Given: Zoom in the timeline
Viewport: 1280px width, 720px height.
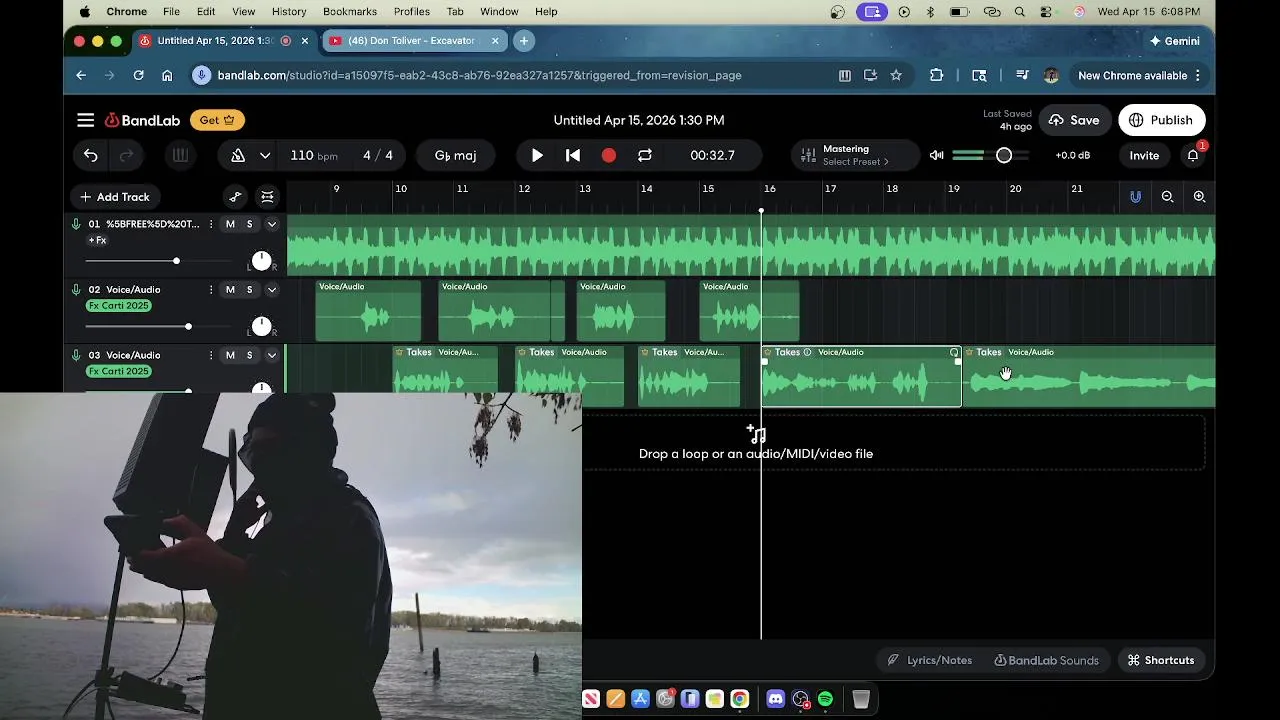Looking at the screenshot, I should (1199, 197).
